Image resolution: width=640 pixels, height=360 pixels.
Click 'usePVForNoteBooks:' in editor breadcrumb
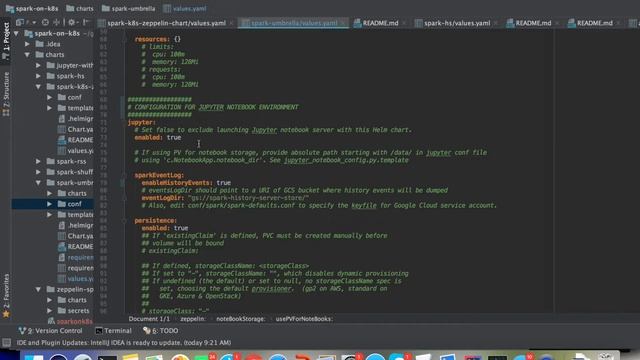click(304, 319)
